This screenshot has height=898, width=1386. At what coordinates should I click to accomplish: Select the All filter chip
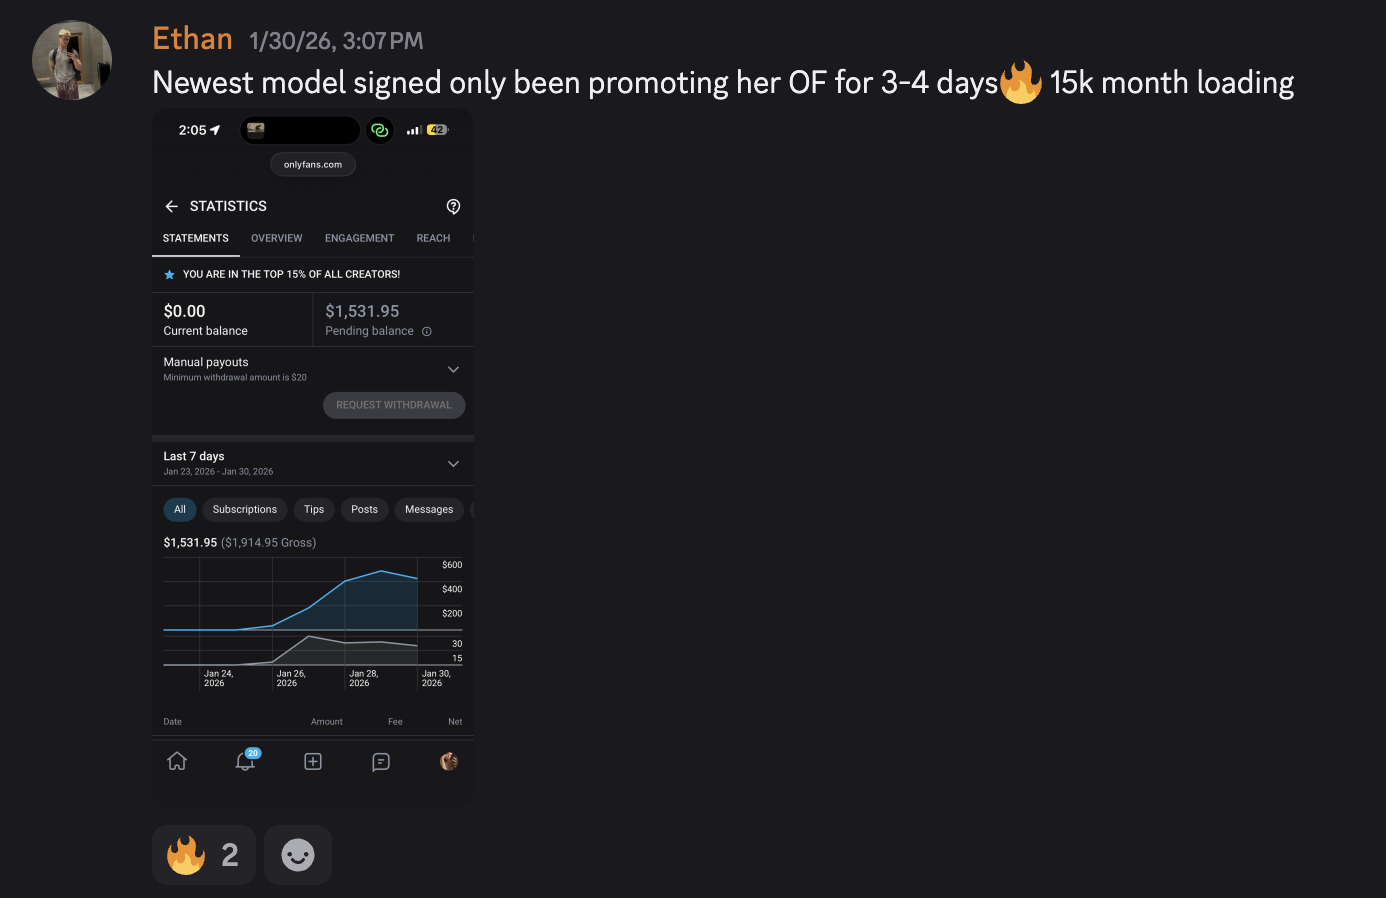point(180,509)
